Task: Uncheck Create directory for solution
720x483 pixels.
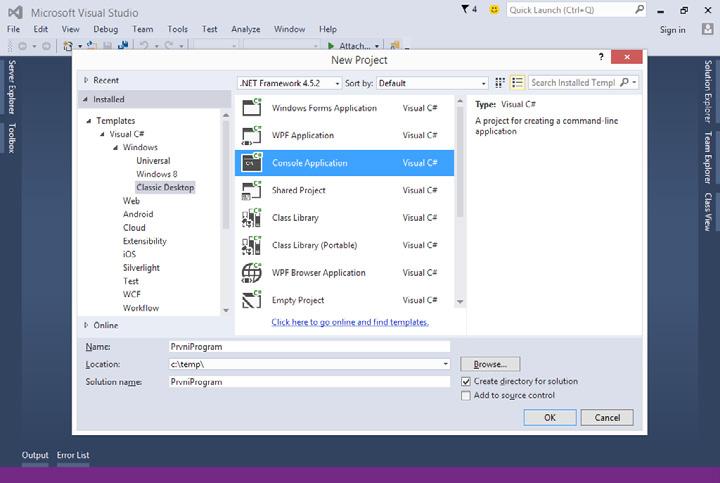Action: [x=466, y=382]
